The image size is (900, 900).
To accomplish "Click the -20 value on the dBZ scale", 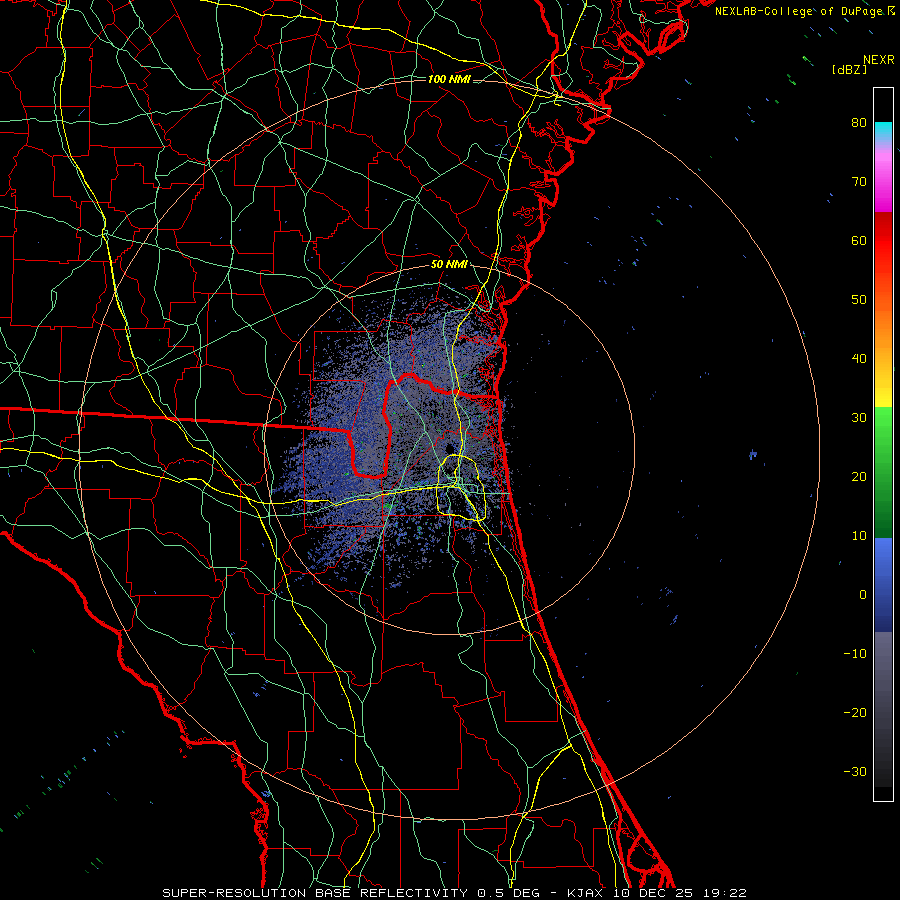I will [855, 712].
